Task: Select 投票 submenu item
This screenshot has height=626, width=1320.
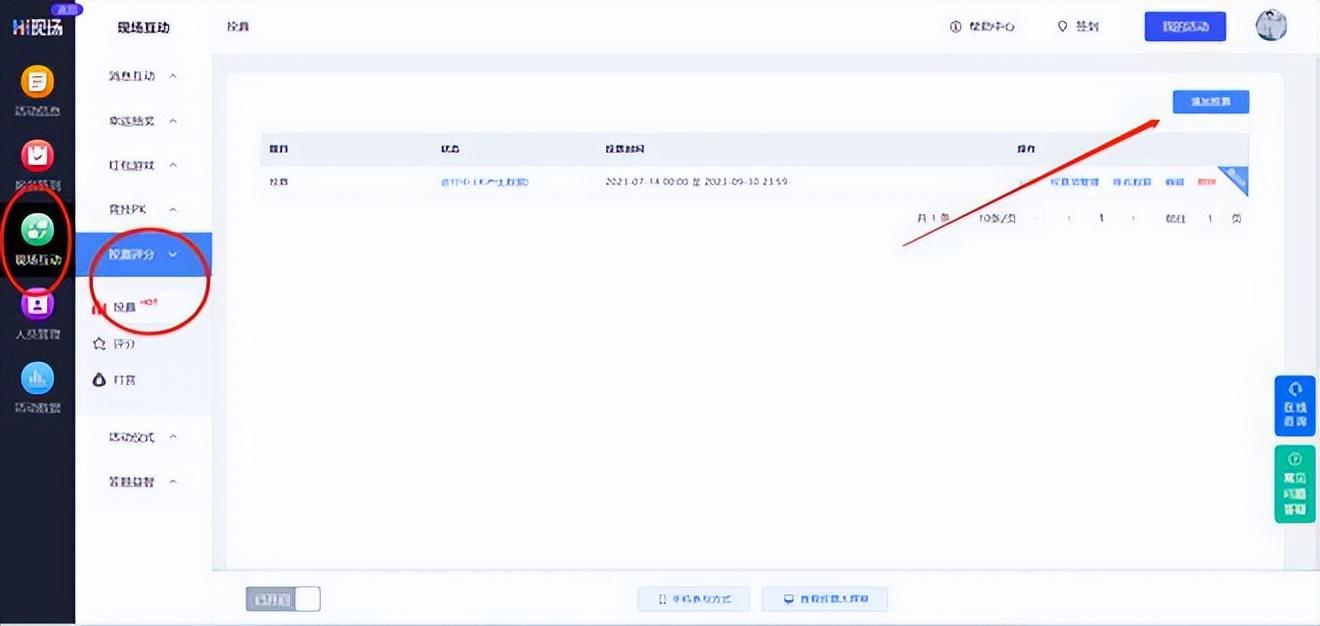Action: 125,307
